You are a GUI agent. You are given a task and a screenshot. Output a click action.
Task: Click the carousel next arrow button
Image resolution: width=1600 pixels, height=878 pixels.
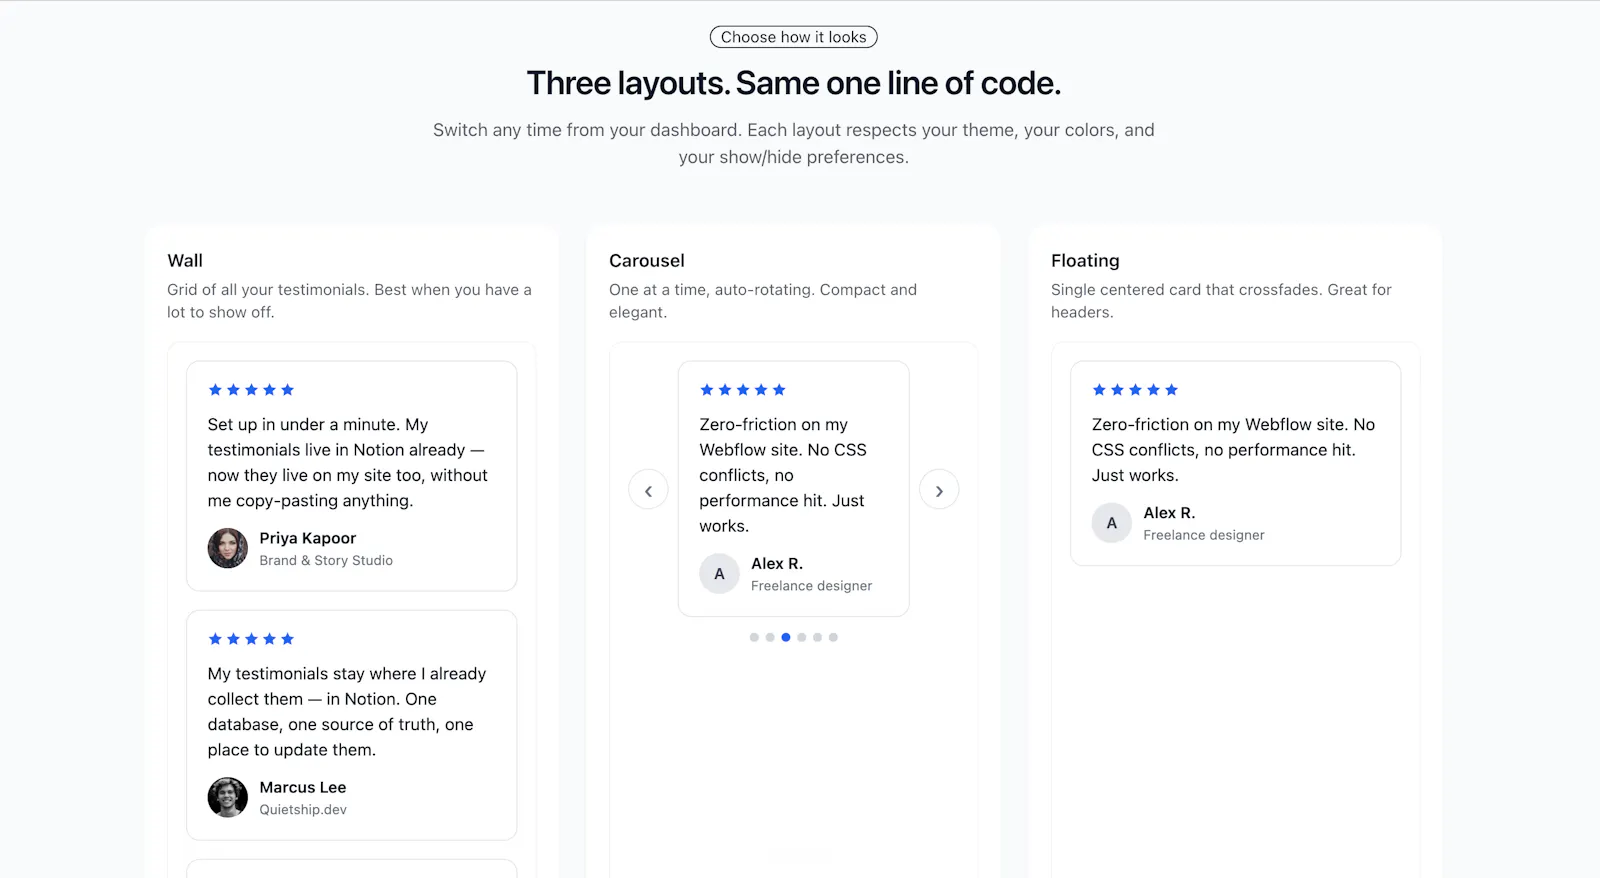click(939, 490)
